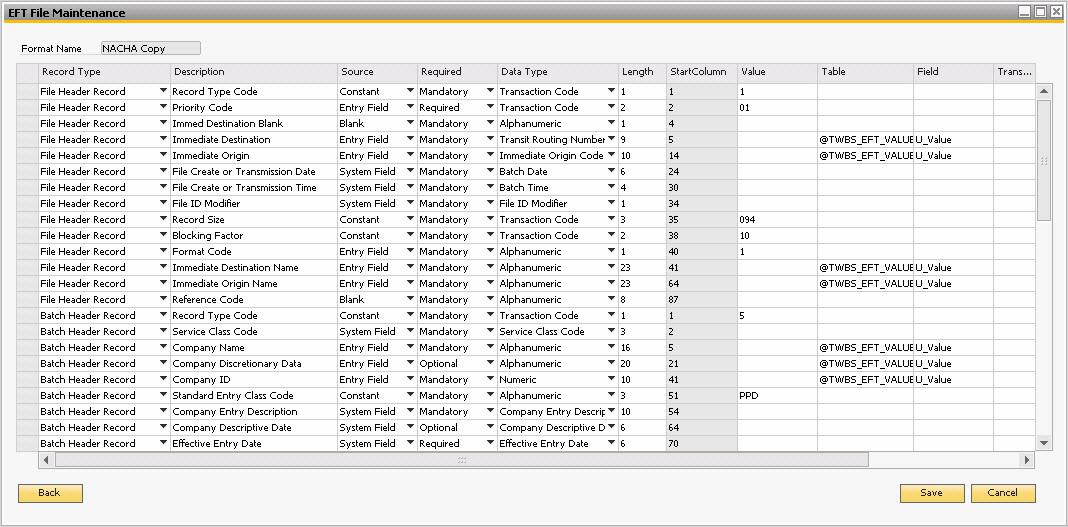This screenshot has width=1068, height=527.
Task: Open Required dropdown for Company Descriptive Date row
Action: 490,428
